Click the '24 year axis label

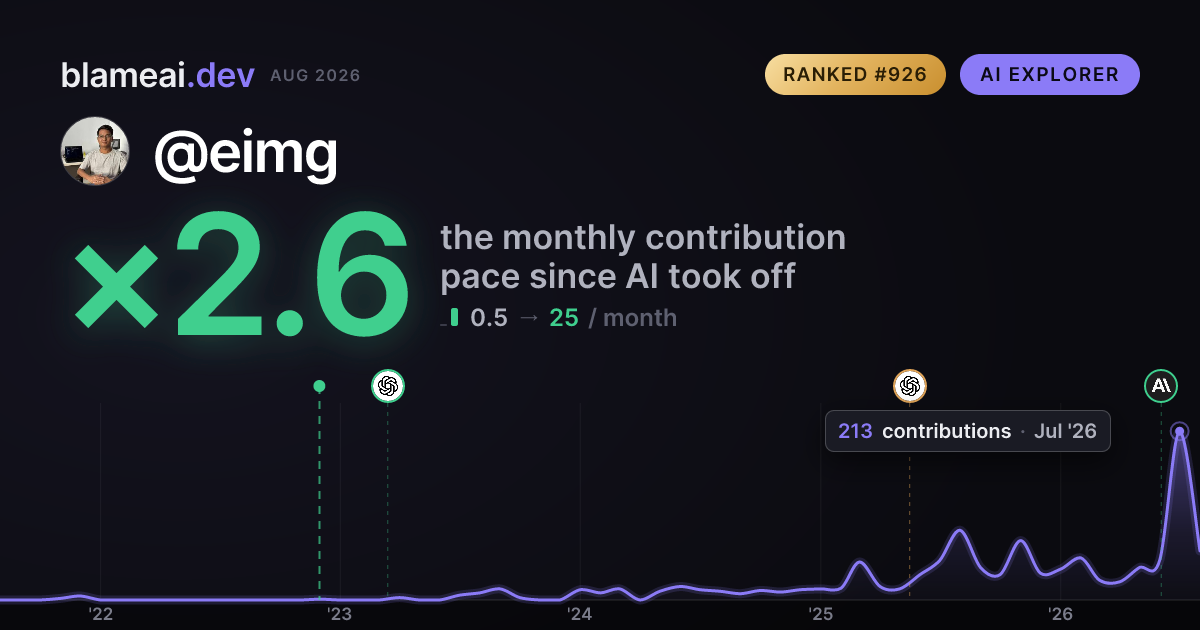click(x=580, y=613)
